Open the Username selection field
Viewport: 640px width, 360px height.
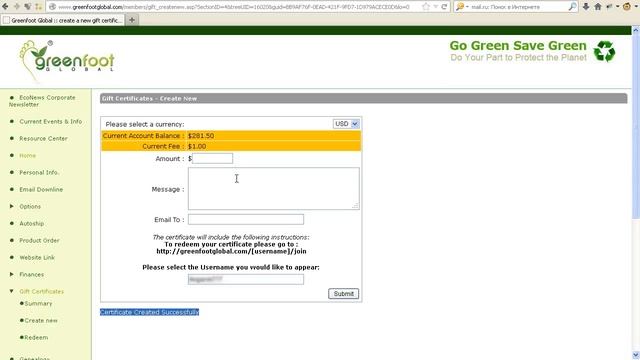coord(246,279)
